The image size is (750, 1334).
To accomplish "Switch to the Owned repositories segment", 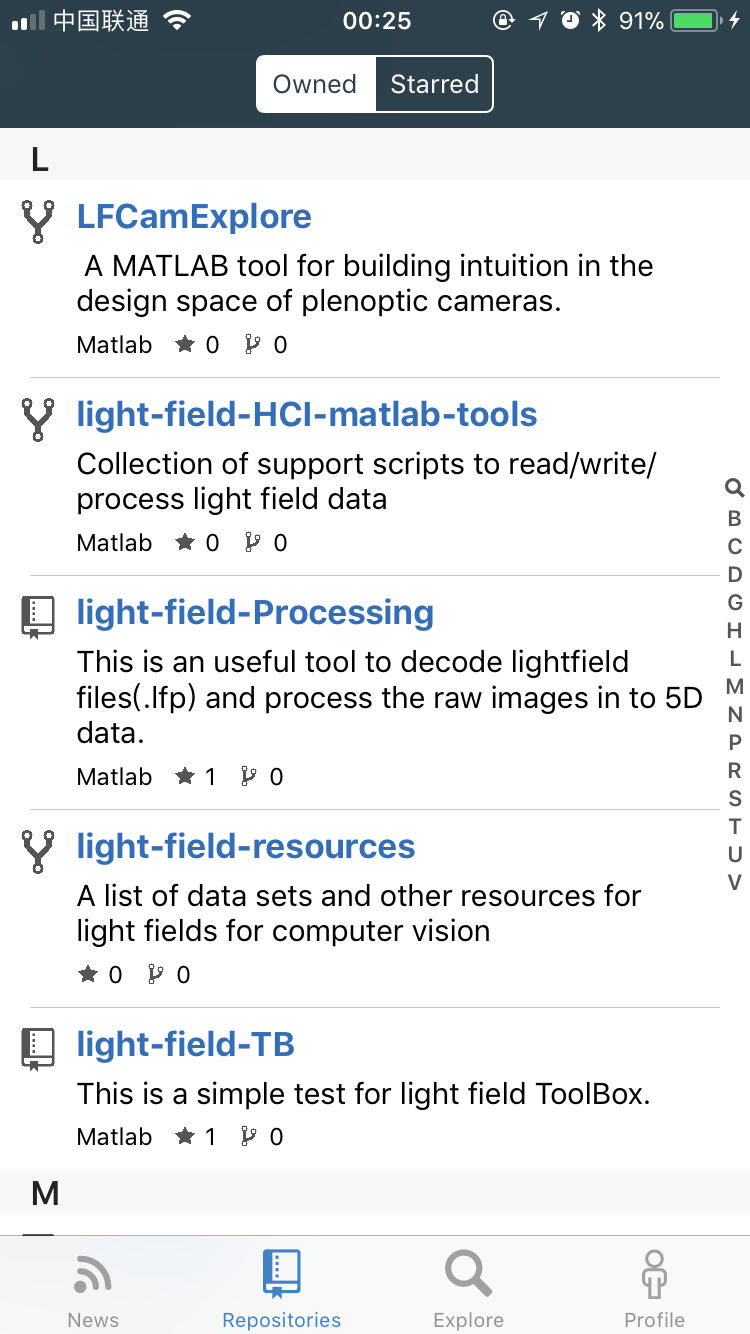I will [x=315, y=84].
